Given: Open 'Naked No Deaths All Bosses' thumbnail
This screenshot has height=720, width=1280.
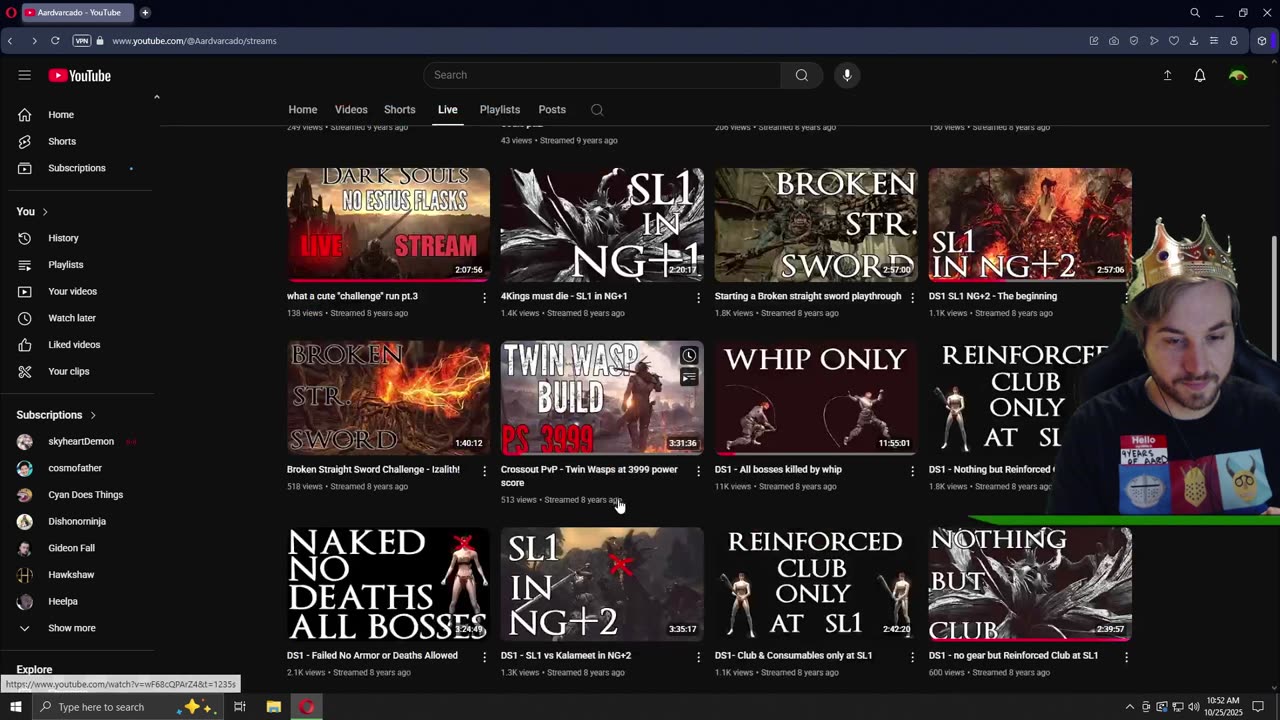Looking at the screenshot, I should [x=388, y=584].
